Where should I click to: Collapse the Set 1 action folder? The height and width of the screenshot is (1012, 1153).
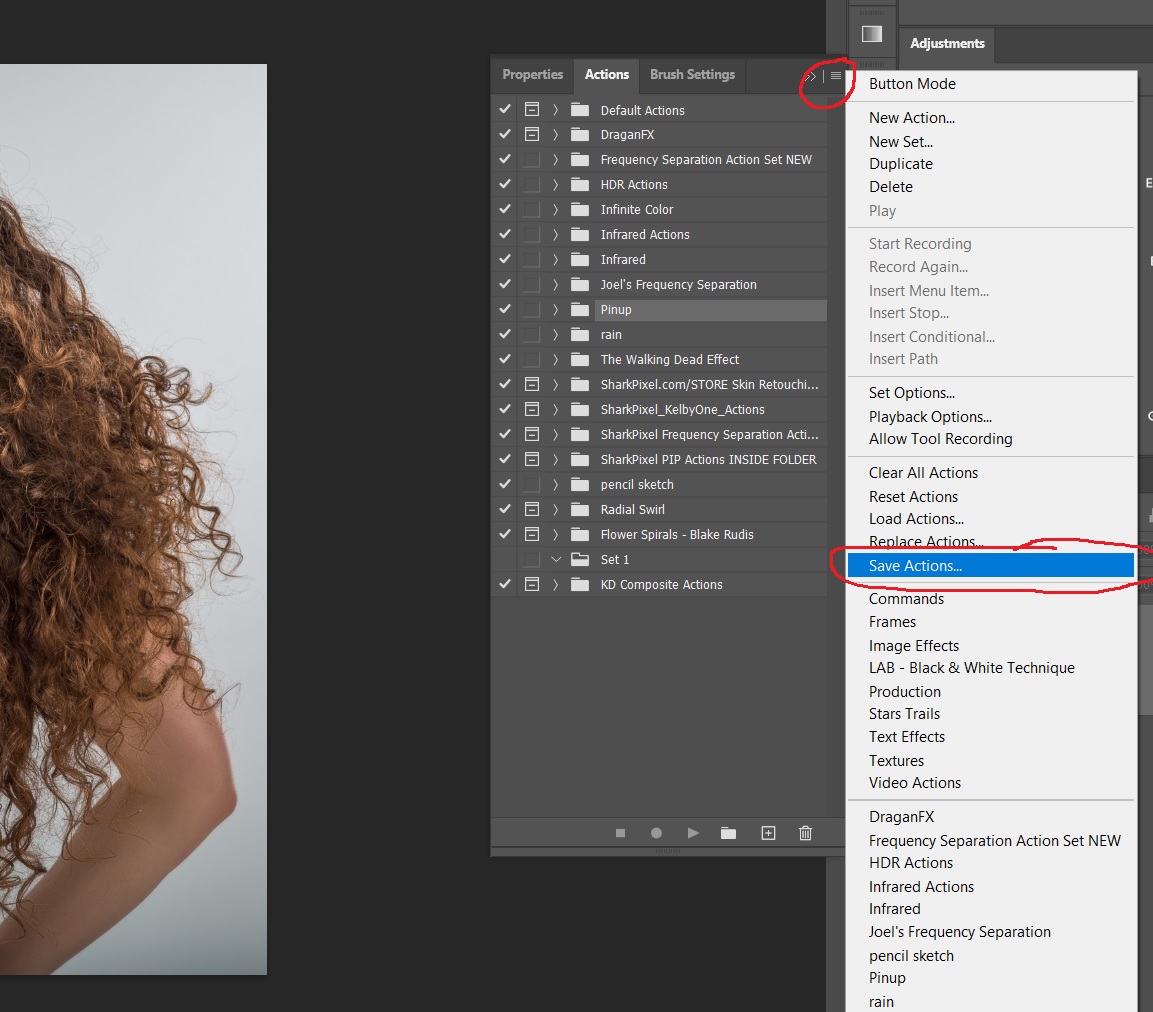pos(556,560)
